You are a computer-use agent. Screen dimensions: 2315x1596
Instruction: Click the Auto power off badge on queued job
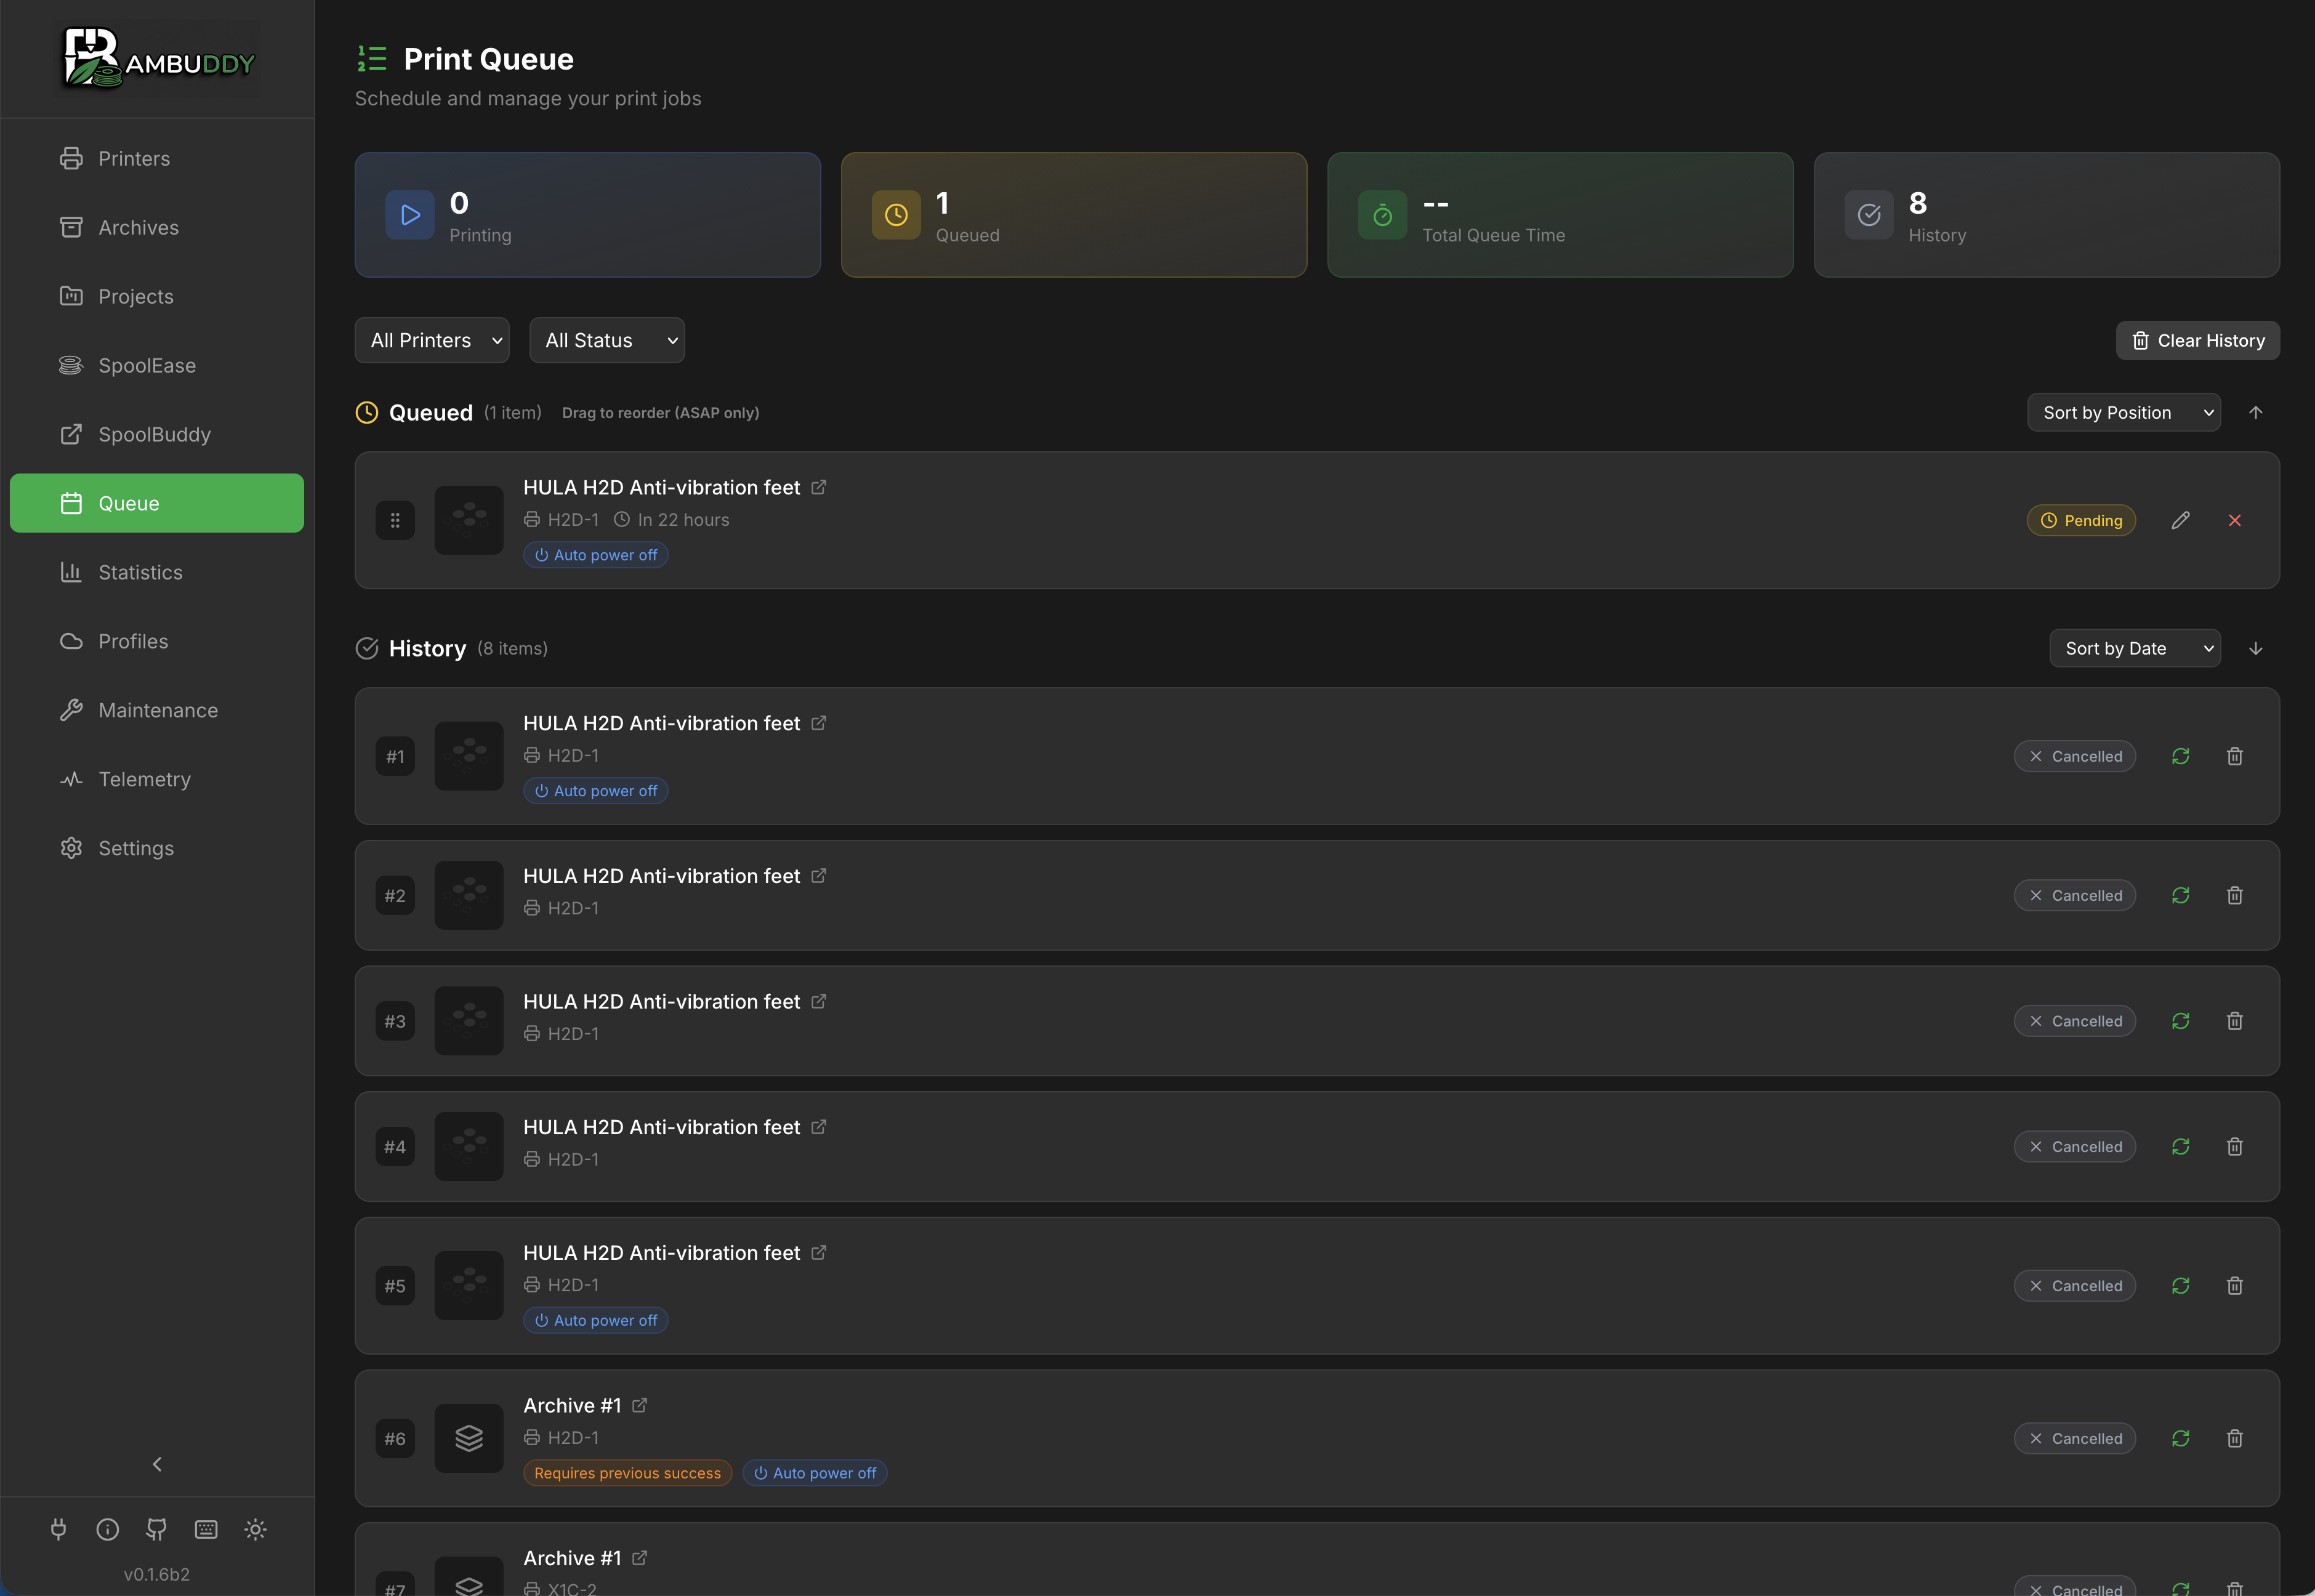[595, 554]
